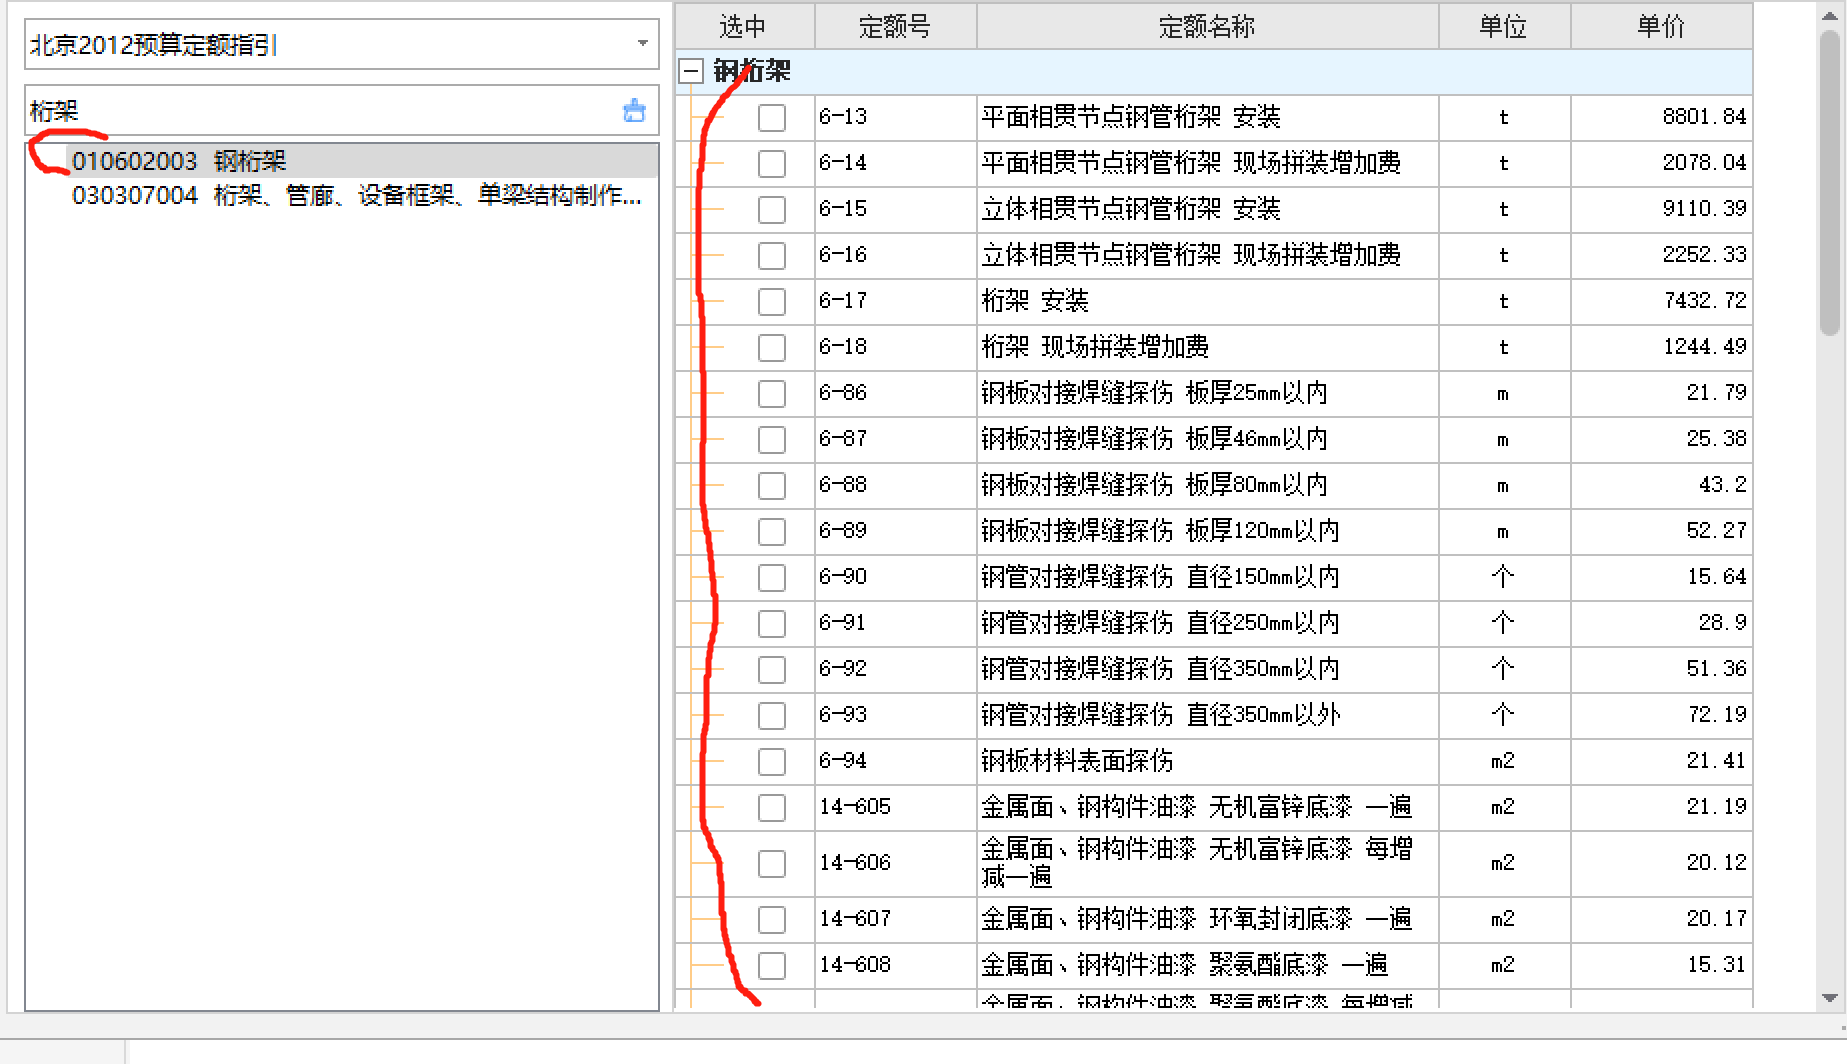1847x1064 pixels.
Task: Check the box for quota 14-606
Action: 771,863
